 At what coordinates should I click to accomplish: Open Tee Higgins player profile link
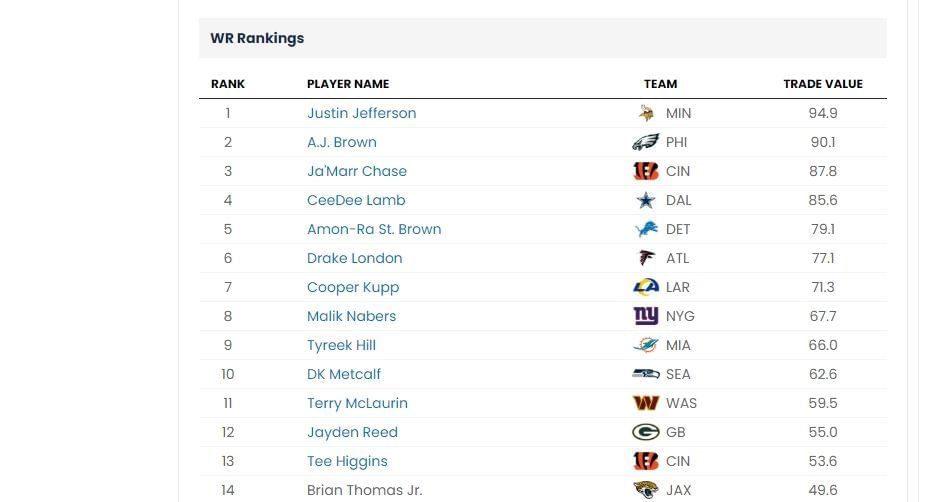347,461
